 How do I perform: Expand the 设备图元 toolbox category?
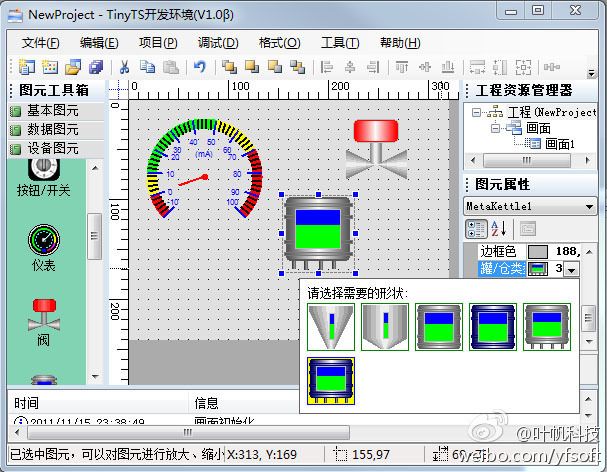point(56,148)
